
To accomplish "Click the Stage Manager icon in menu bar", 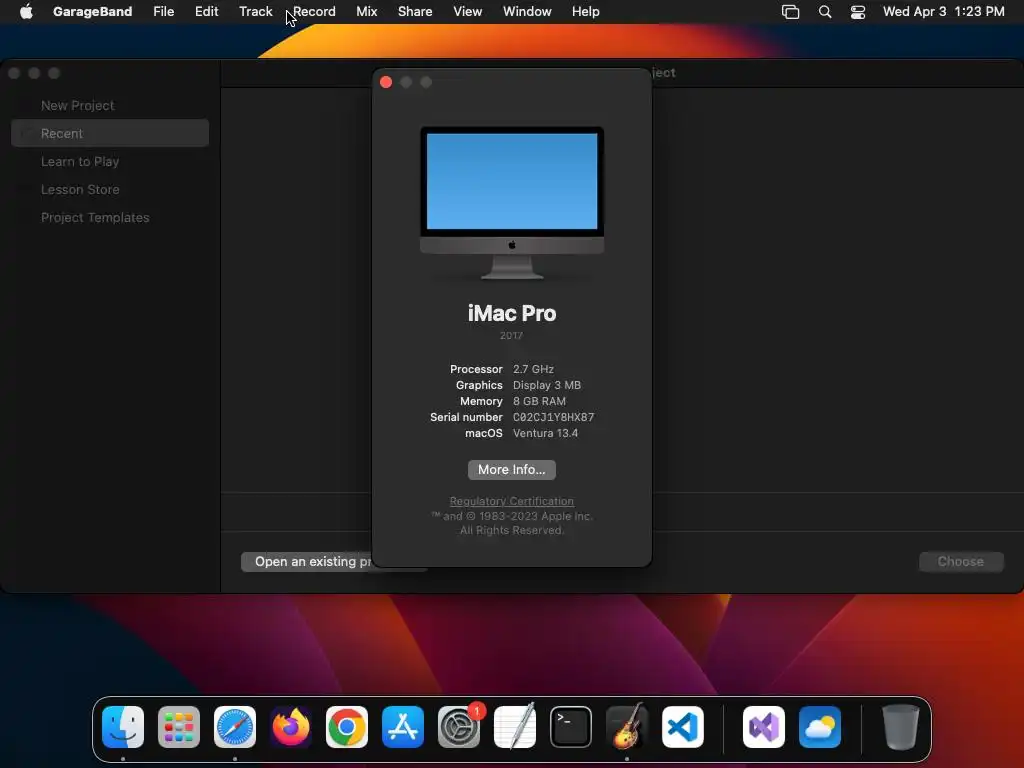I will tap(790, 12).
